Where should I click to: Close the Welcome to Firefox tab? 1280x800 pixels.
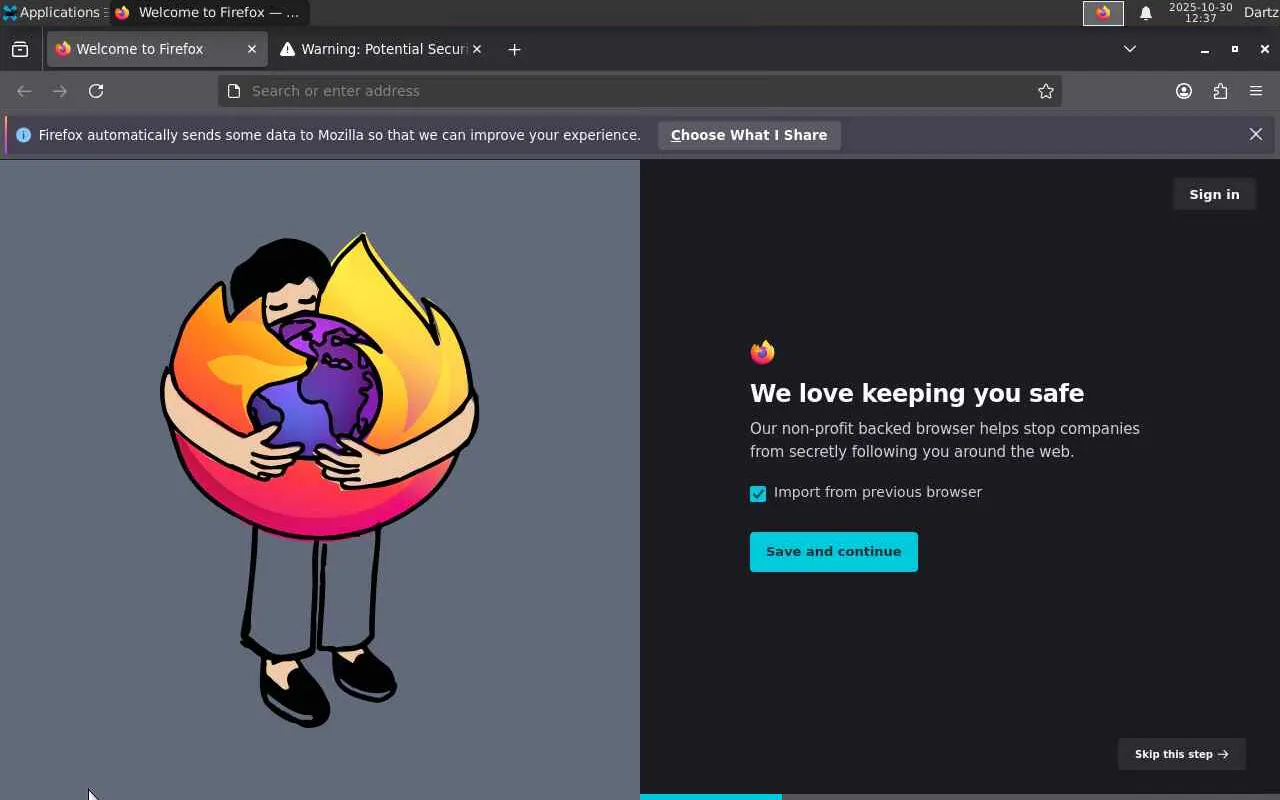click(x=252, y=49)
